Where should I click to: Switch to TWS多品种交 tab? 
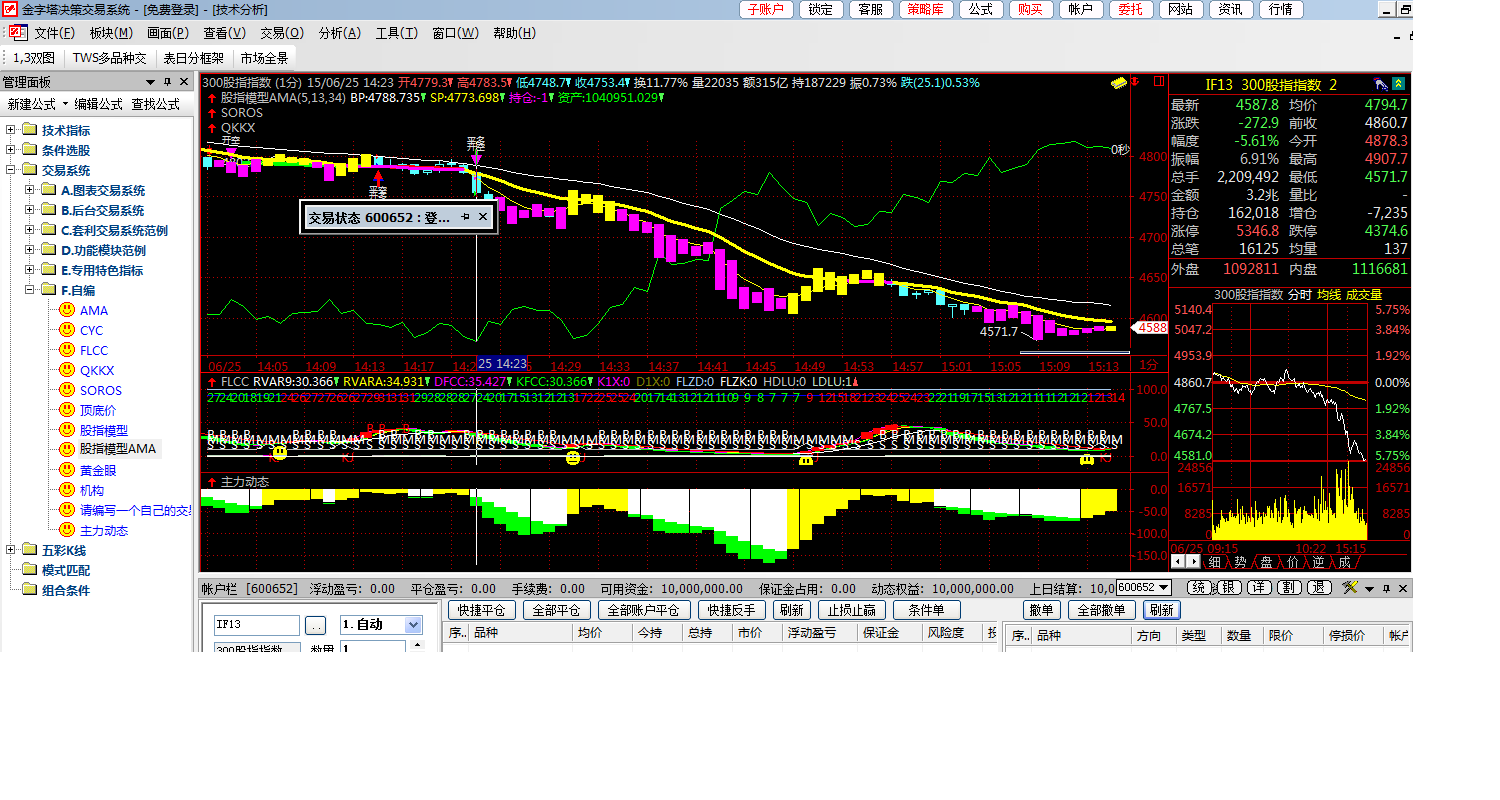[110, 58]
